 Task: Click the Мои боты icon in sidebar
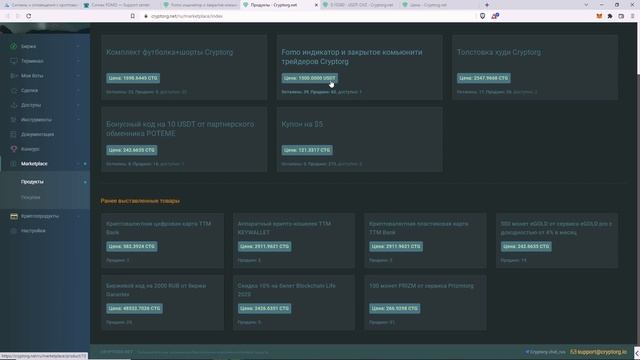(x=13, y=76)
